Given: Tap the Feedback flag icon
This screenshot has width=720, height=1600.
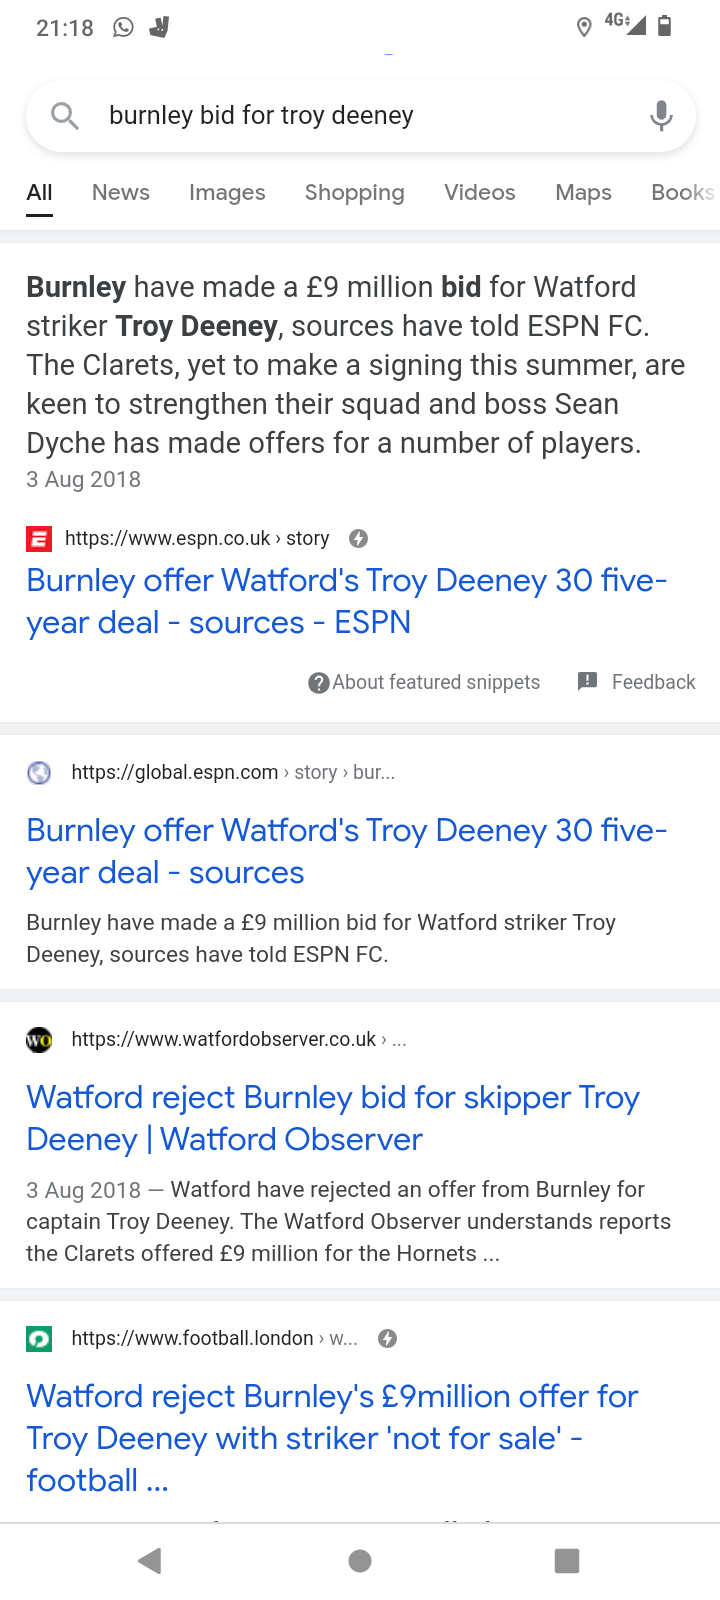Looking at the screenshot, I should pyautogui.click(x=588, y=682).
